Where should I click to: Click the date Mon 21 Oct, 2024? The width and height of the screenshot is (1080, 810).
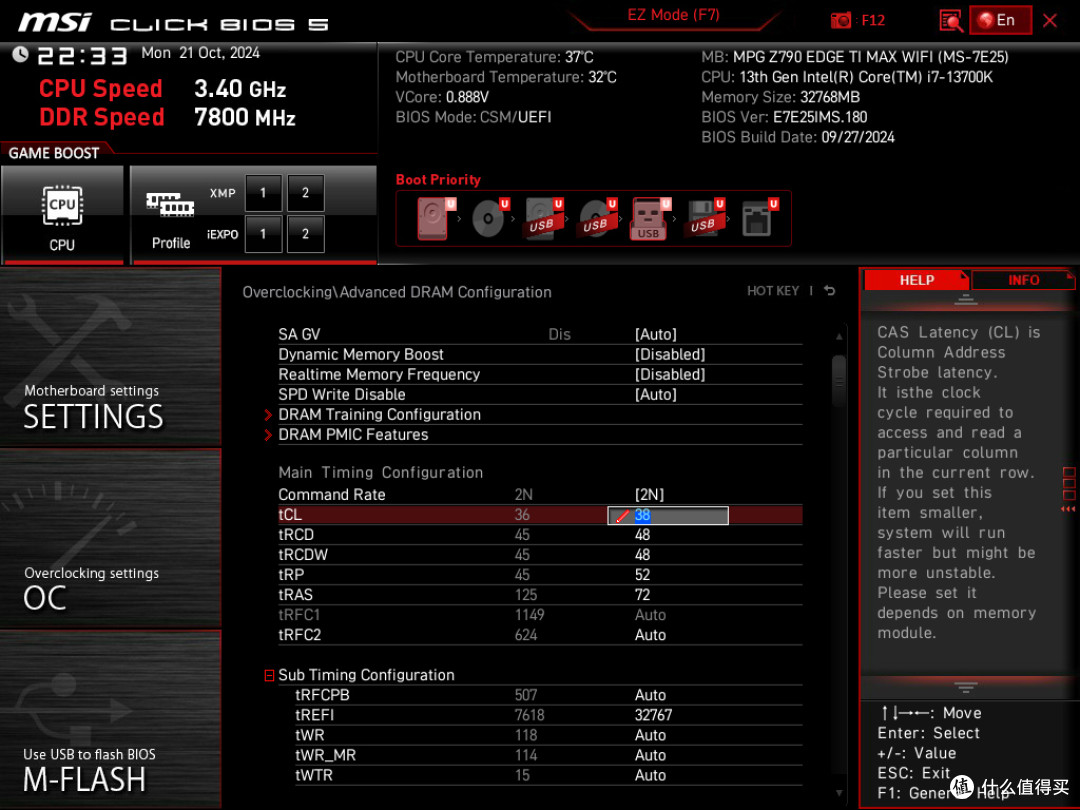200,53
